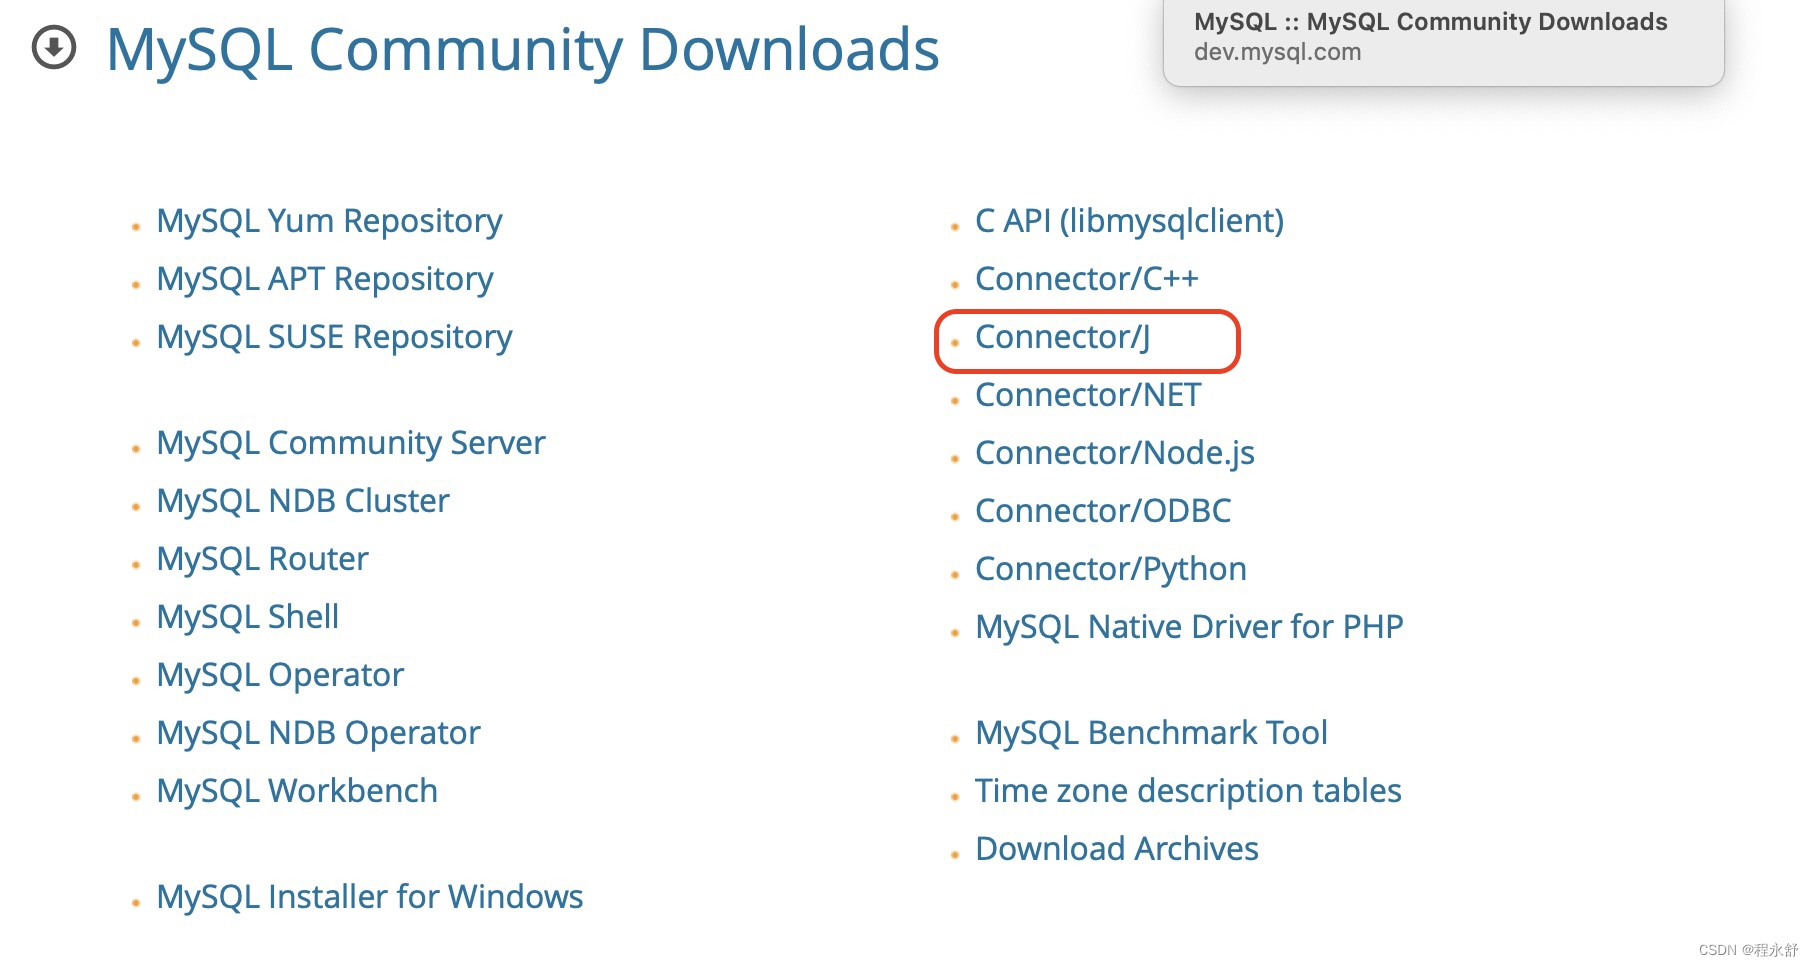Image resolution: width=1814 pixels, height=966 pixels.
Task: Click the dev.mysql.com text in the tooltip
Action: pos(1277,52)
